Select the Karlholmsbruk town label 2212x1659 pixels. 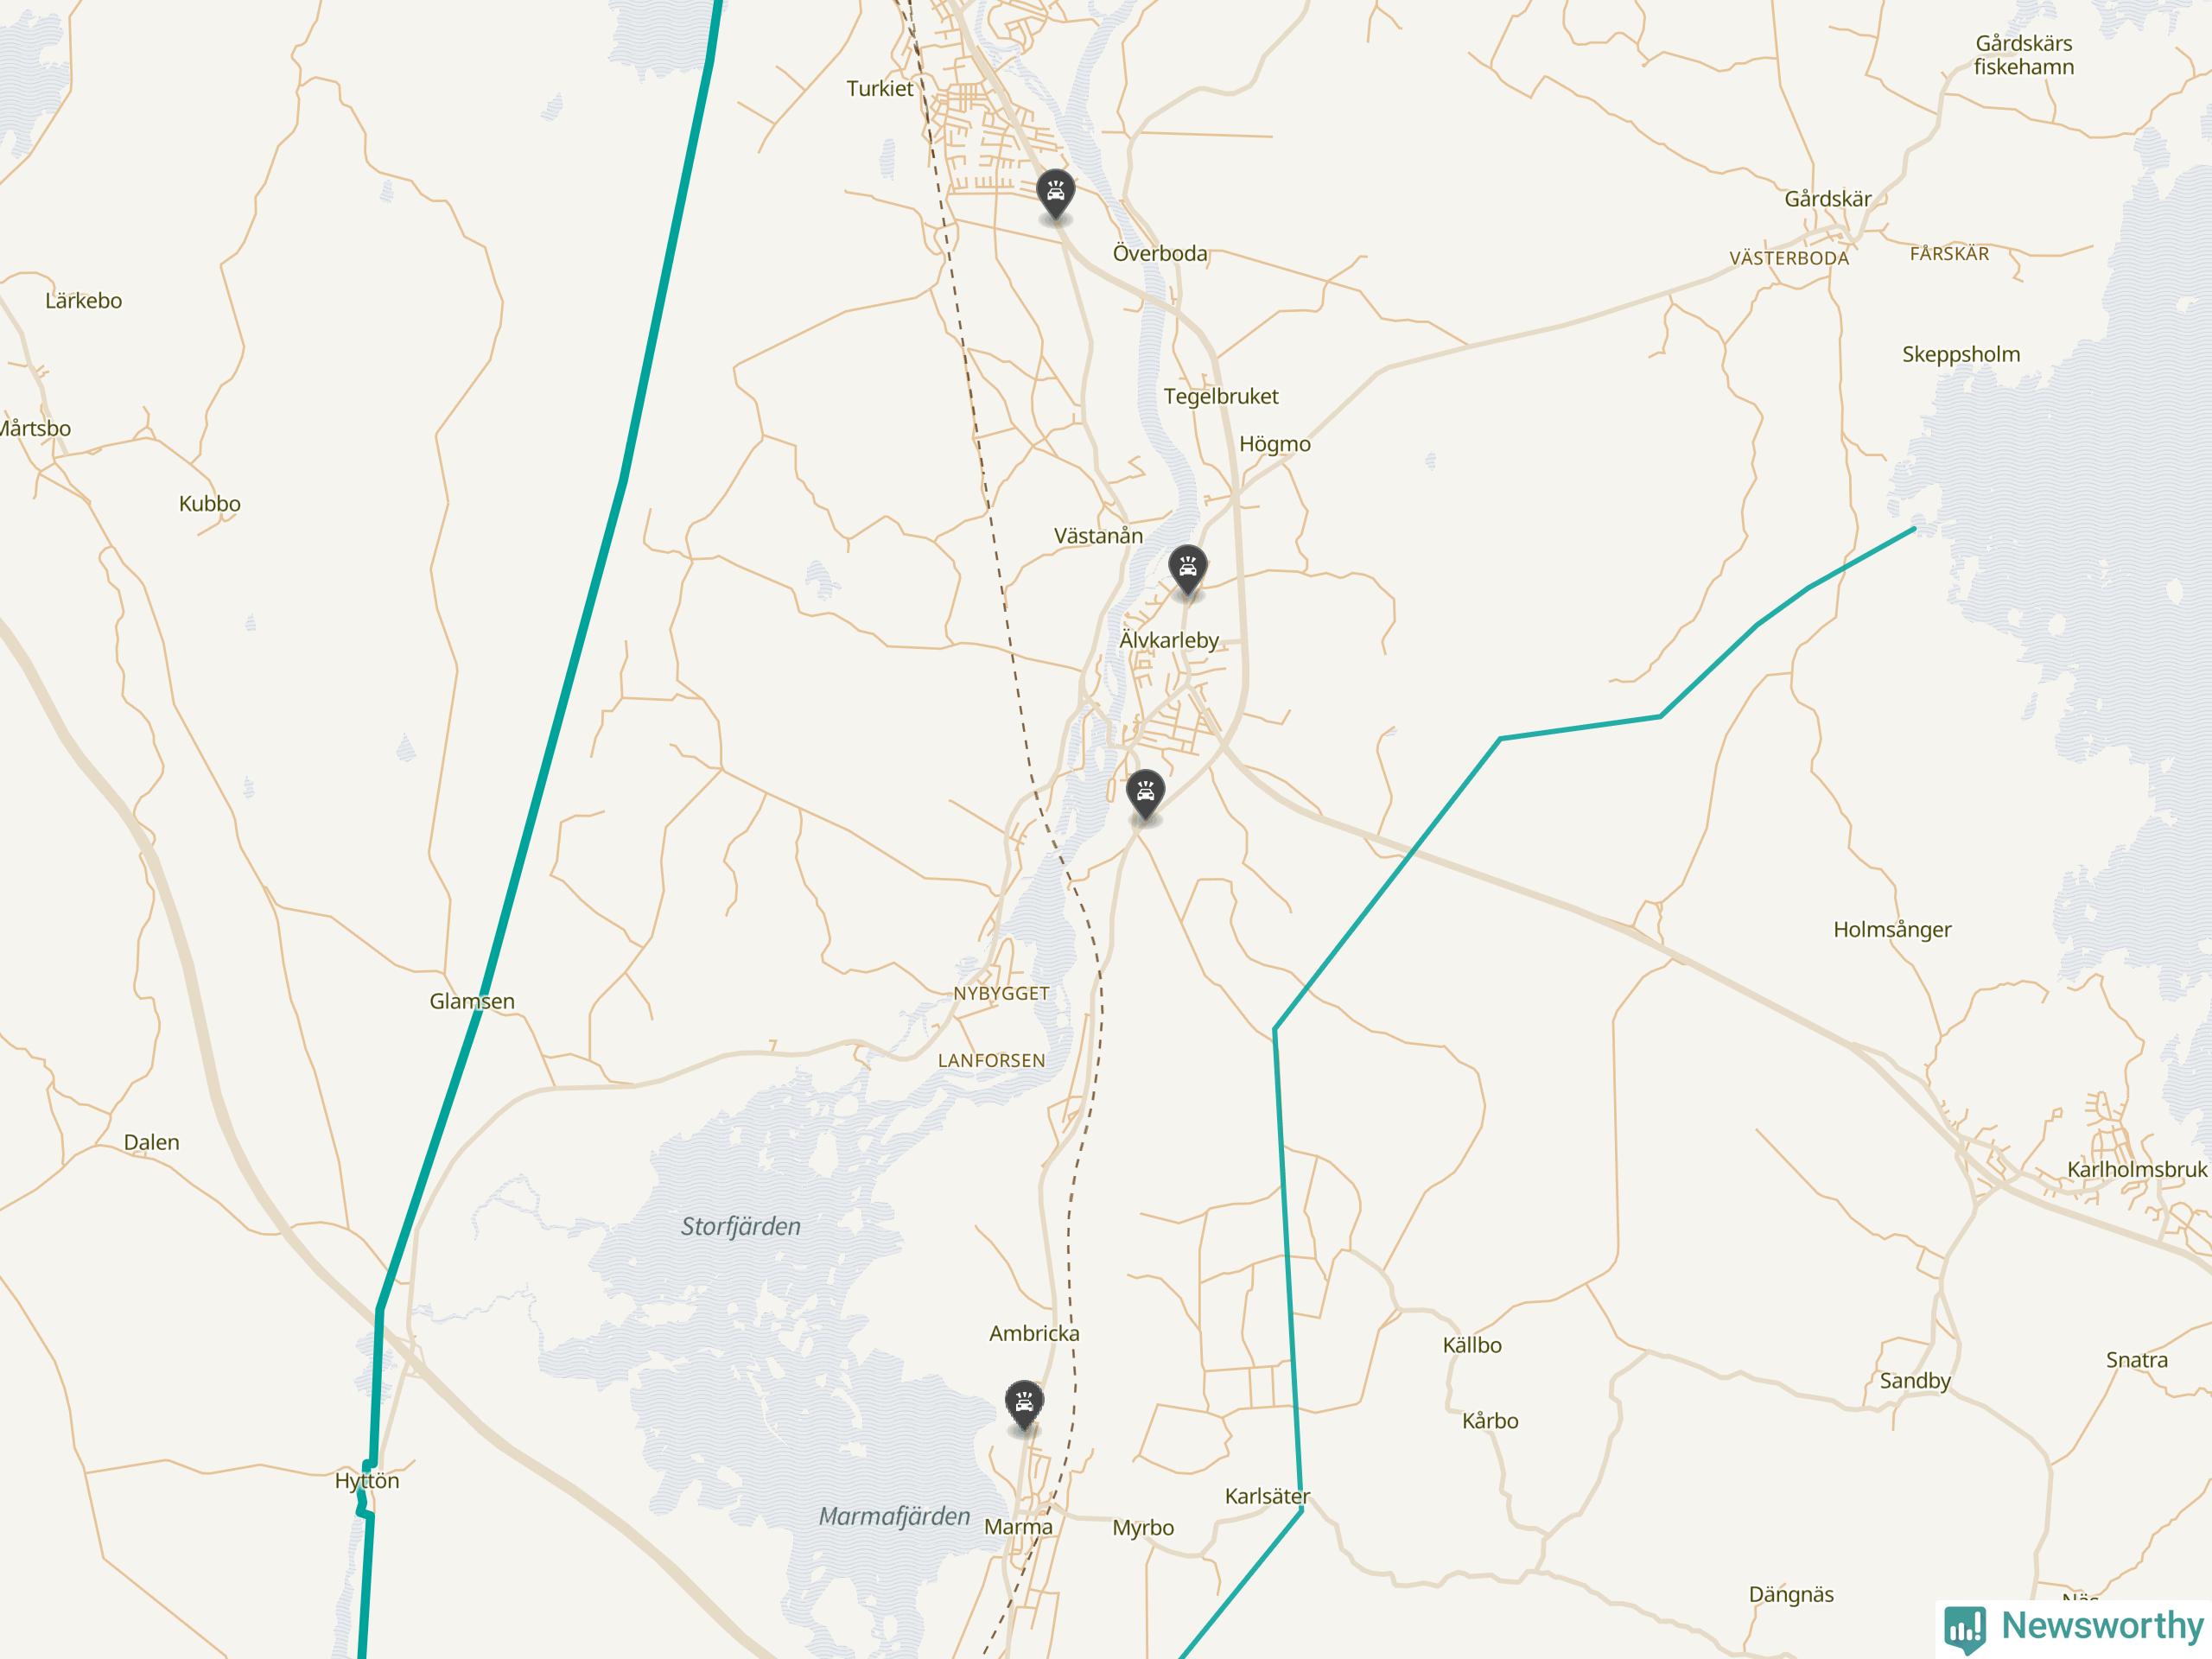point(2137,1169)
